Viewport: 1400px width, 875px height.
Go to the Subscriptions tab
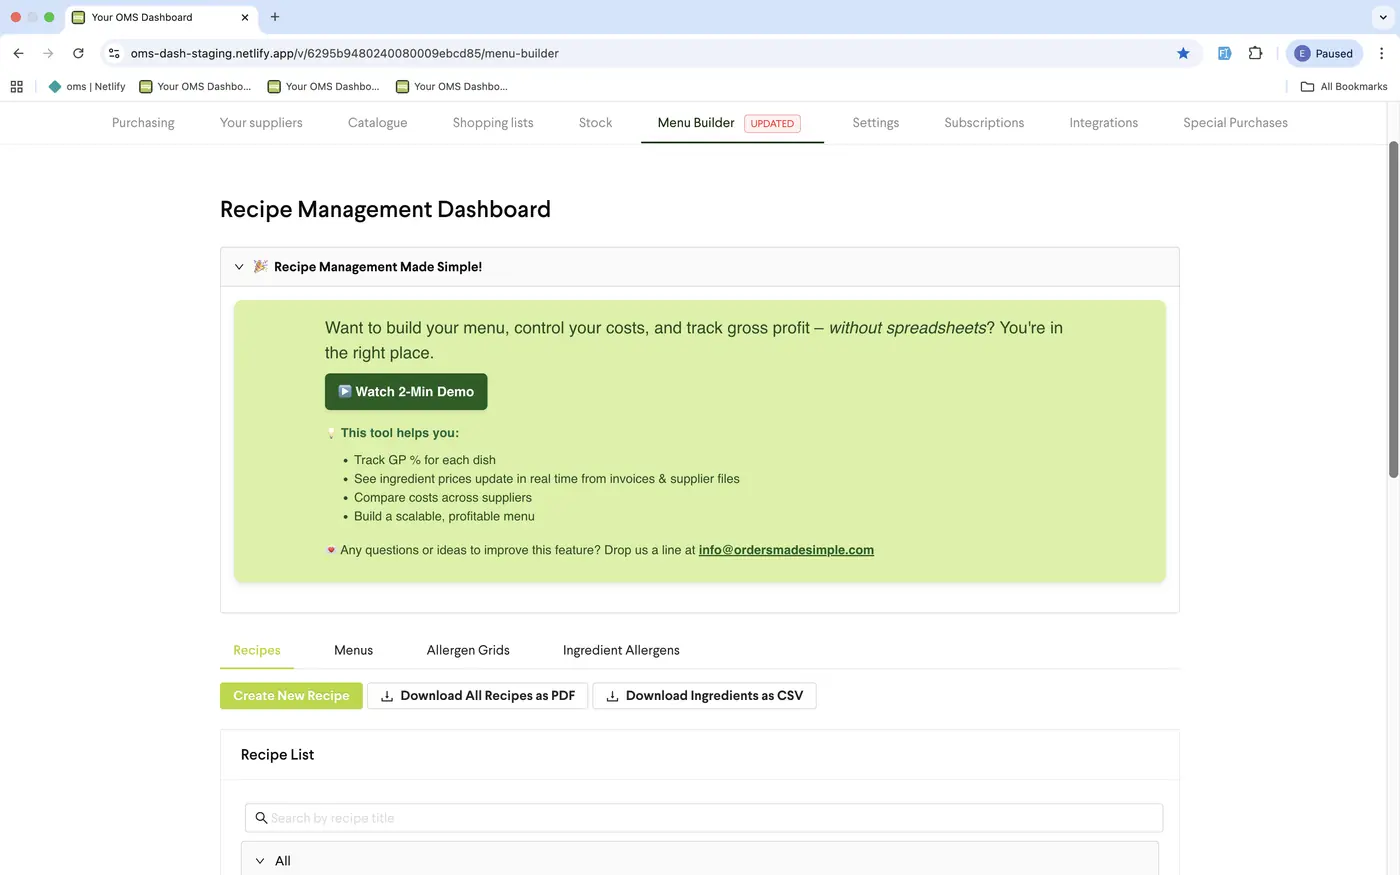coord(984,123)
